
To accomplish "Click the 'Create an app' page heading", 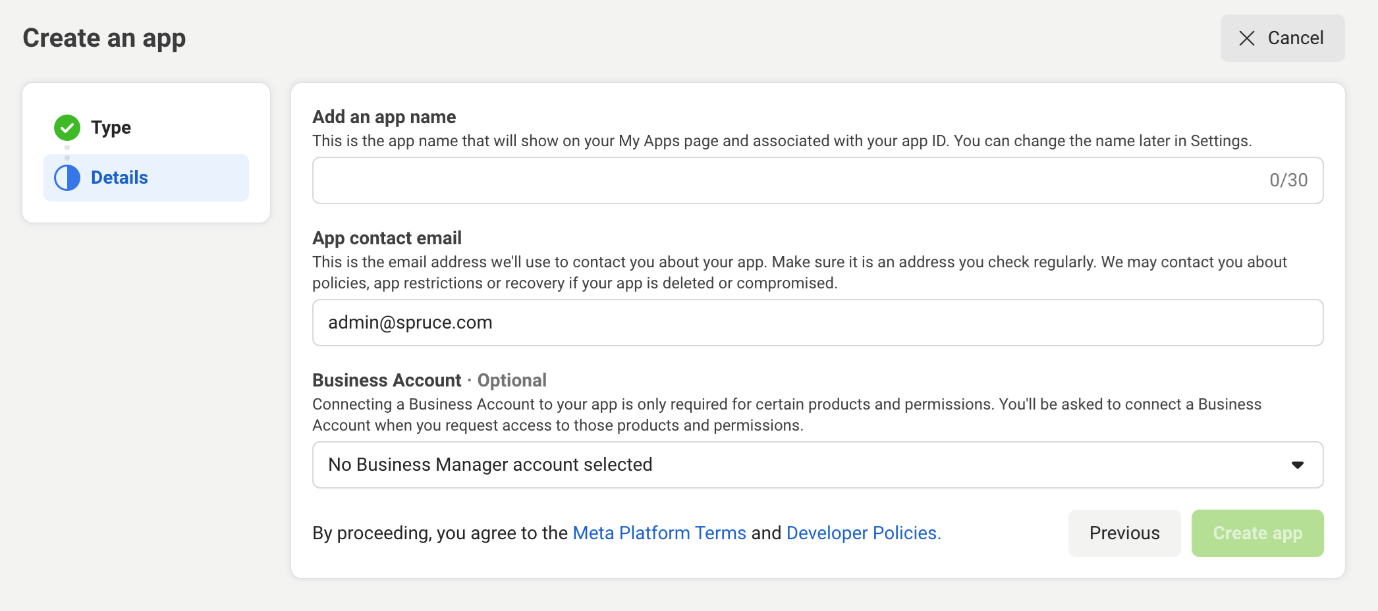I will click(104, 38).
